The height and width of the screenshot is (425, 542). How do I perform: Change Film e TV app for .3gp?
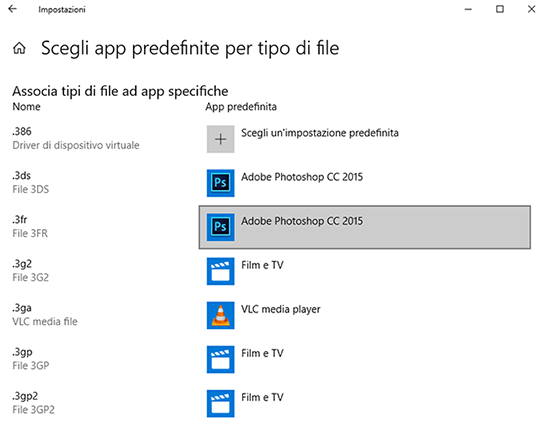pyautogui.click(x=262, y=353)
